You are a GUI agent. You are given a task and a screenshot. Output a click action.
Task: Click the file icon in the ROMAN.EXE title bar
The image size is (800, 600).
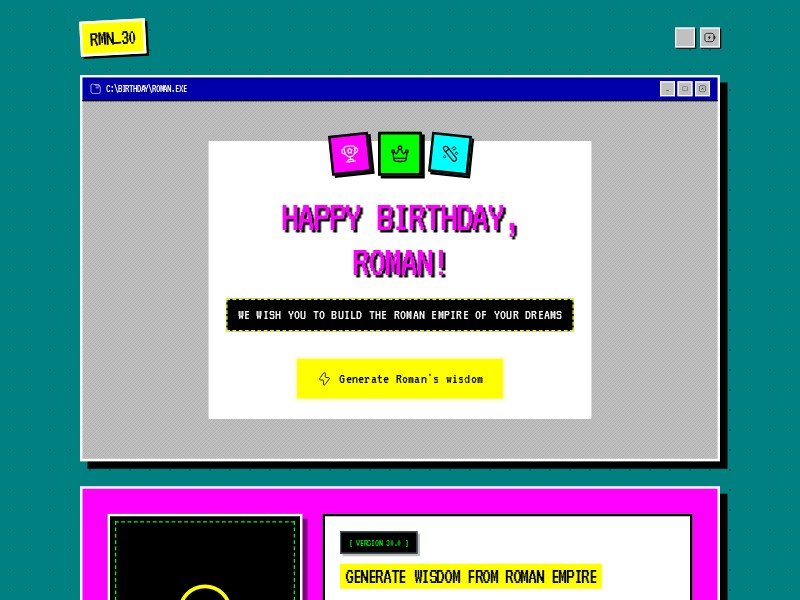pyautogui.click(x=95, y=89)
